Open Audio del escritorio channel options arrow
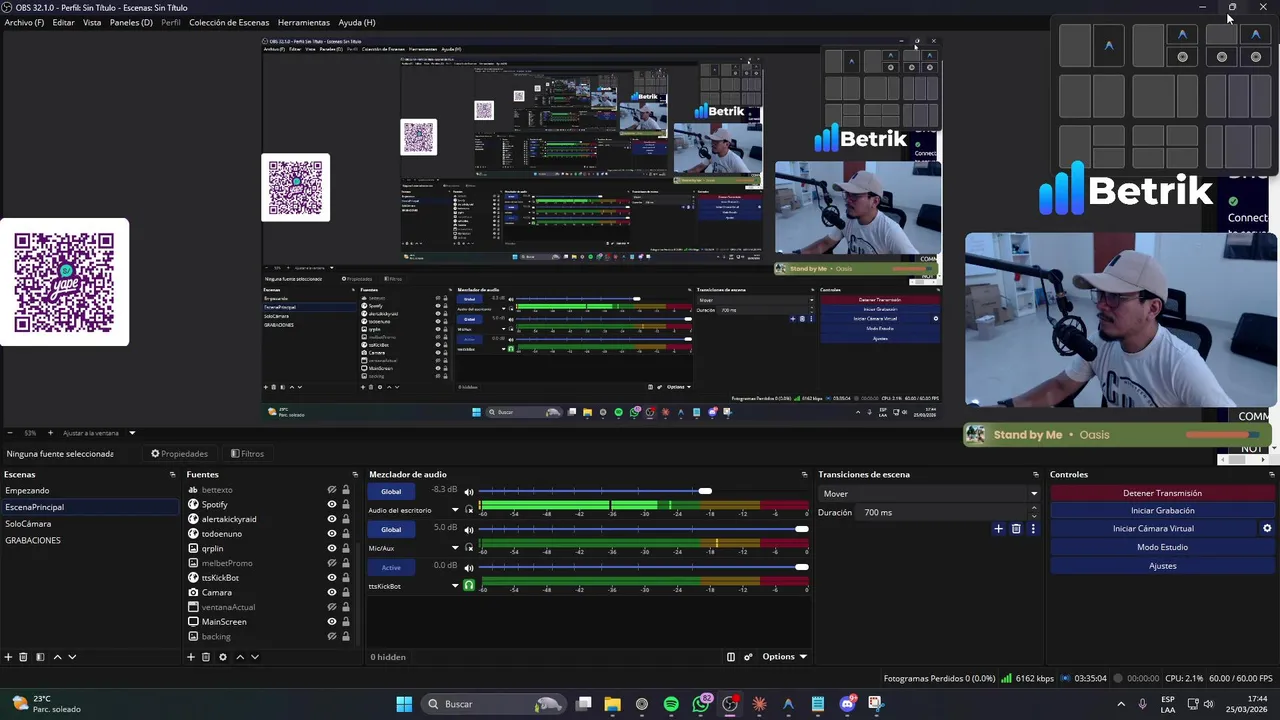The width and height of the screenshot is (1280, 720). pos(455,510)
